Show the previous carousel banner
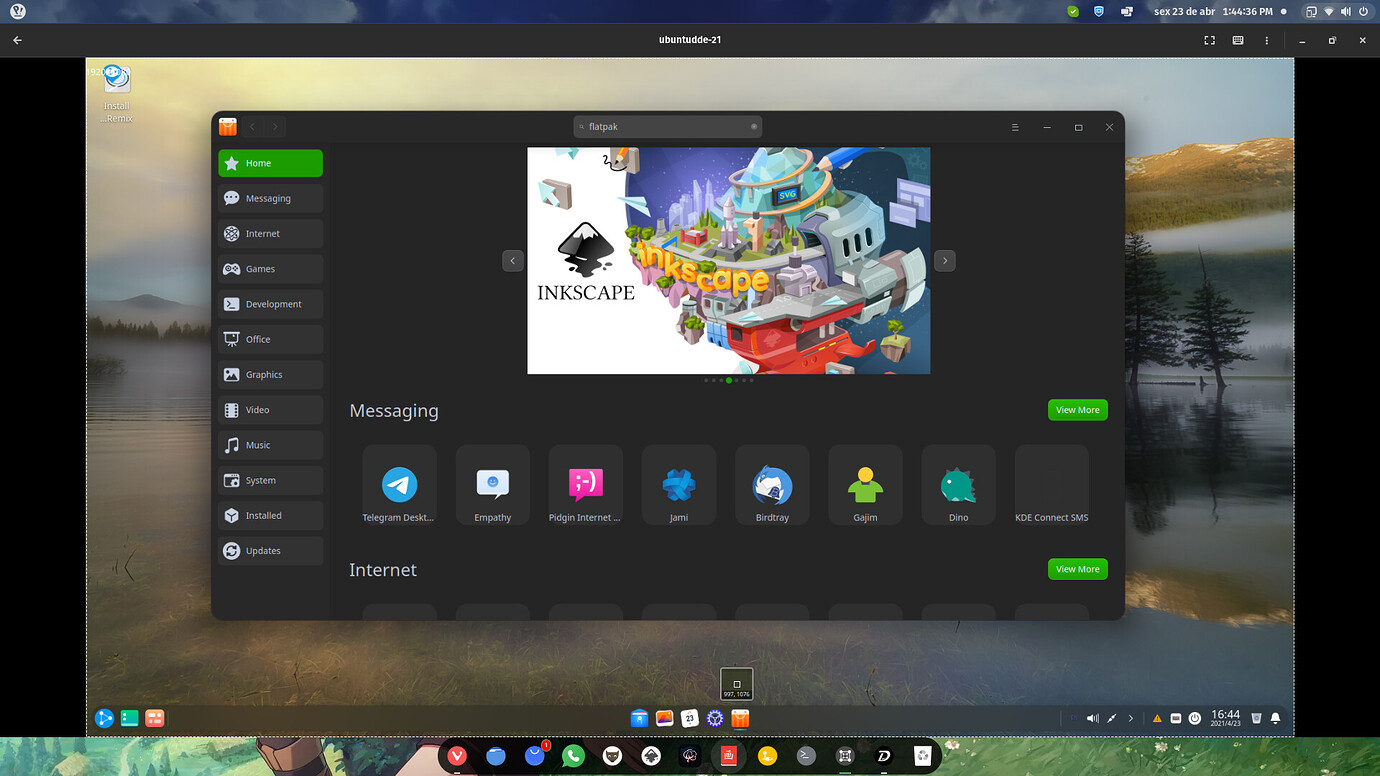The image size is (1380, 776). tap(512, 260)
